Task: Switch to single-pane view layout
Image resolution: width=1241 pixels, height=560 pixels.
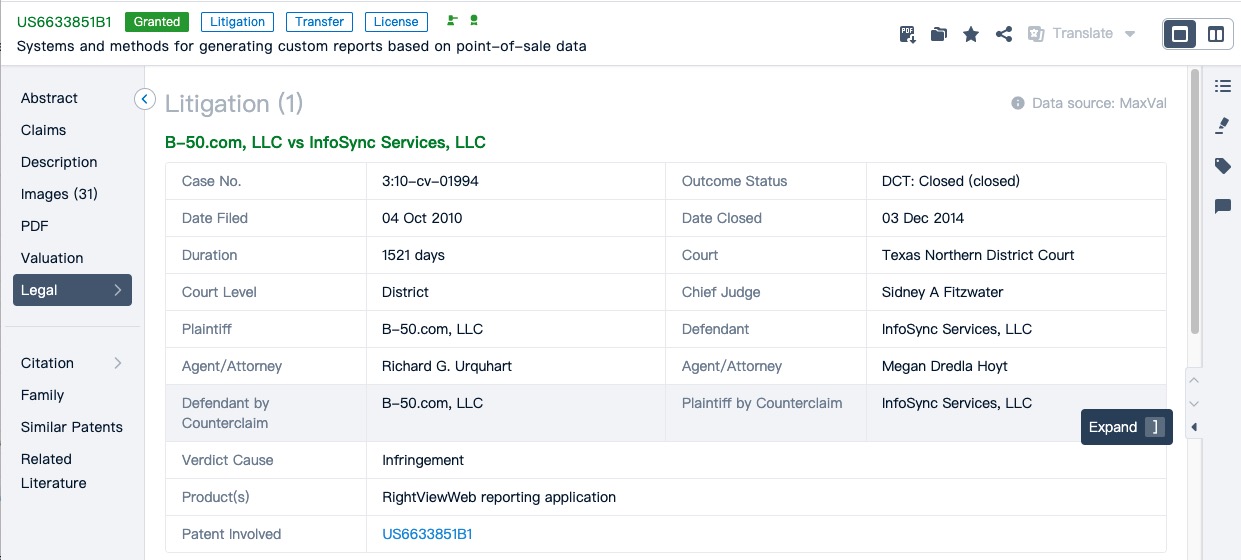Action: click(1180, 34)
